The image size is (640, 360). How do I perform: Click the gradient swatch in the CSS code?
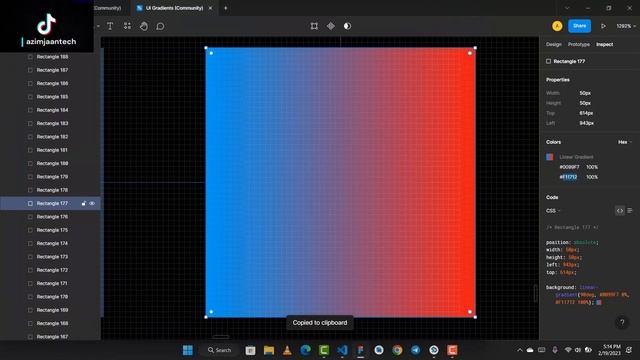coord(599,302)
